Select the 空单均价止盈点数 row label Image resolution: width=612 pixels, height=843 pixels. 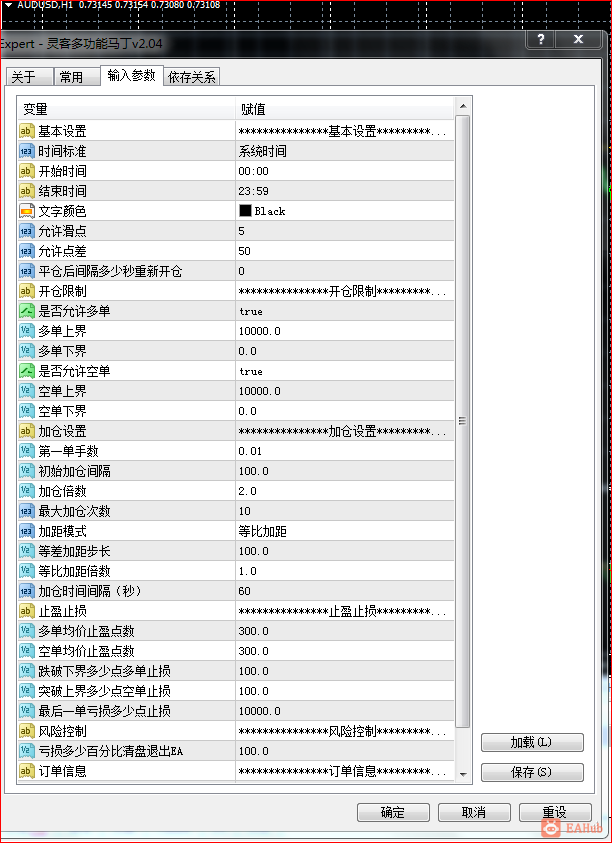click(x=86, y=651)
